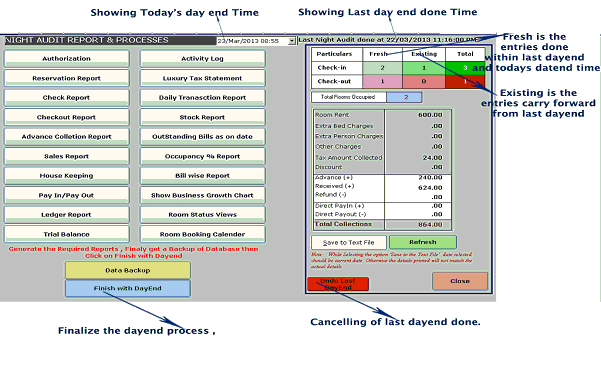Click the Refund (-) label
Viewport: 601px width, 369px height.
click(330, 195)
